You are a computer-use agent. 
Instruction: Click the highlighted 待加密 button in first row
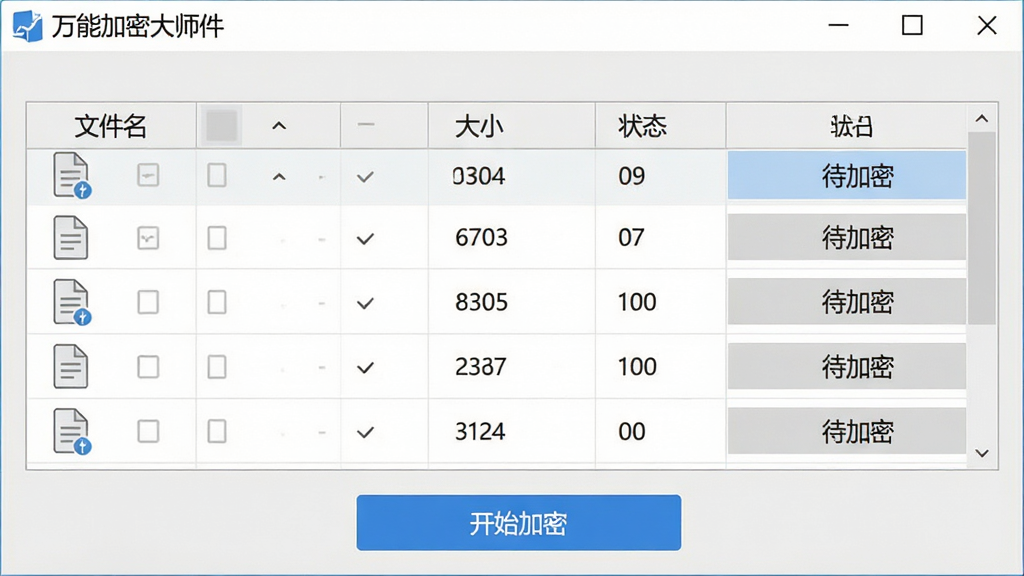pos(846,176)
